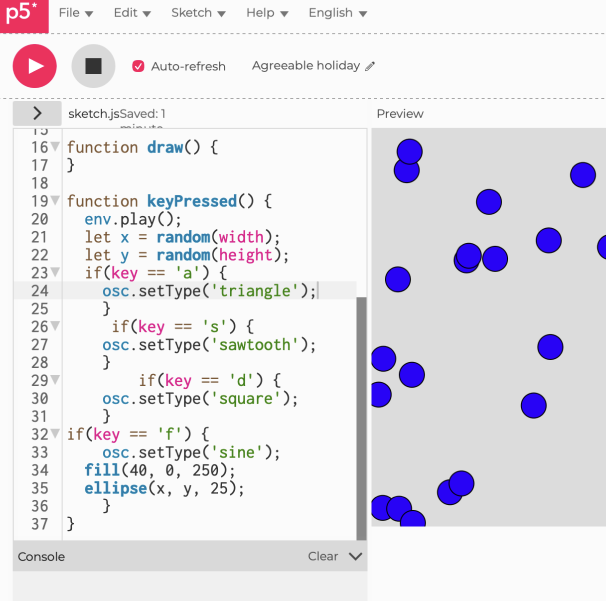Image resolution: width=606 pixels, height=601 pixels.
Task: Click the pencil icon to rename sketch
Action: coord(370,66)
